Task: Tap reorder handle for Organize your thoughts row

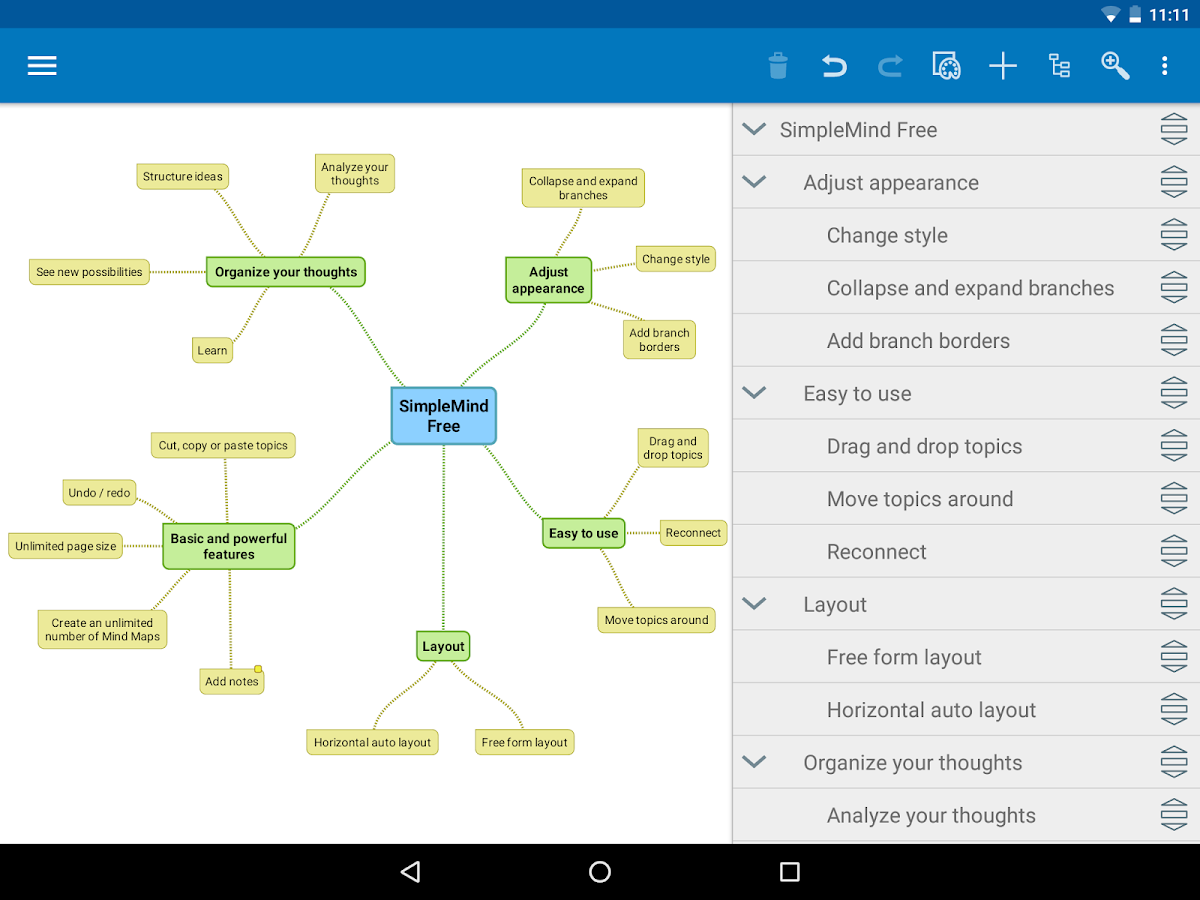Action: click(x=1174, y=763)
